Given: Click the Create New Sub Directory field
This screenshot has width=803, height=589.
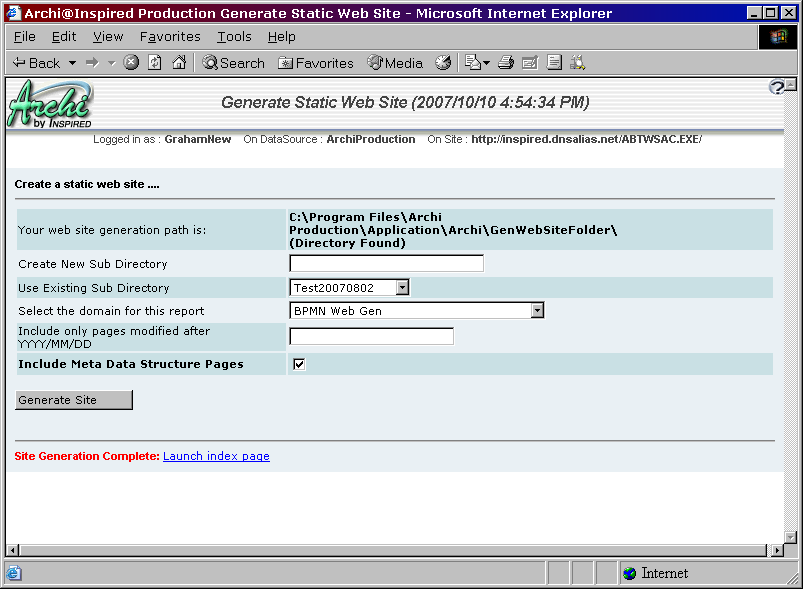Looking at the screenshot, I should click(386, 264).
